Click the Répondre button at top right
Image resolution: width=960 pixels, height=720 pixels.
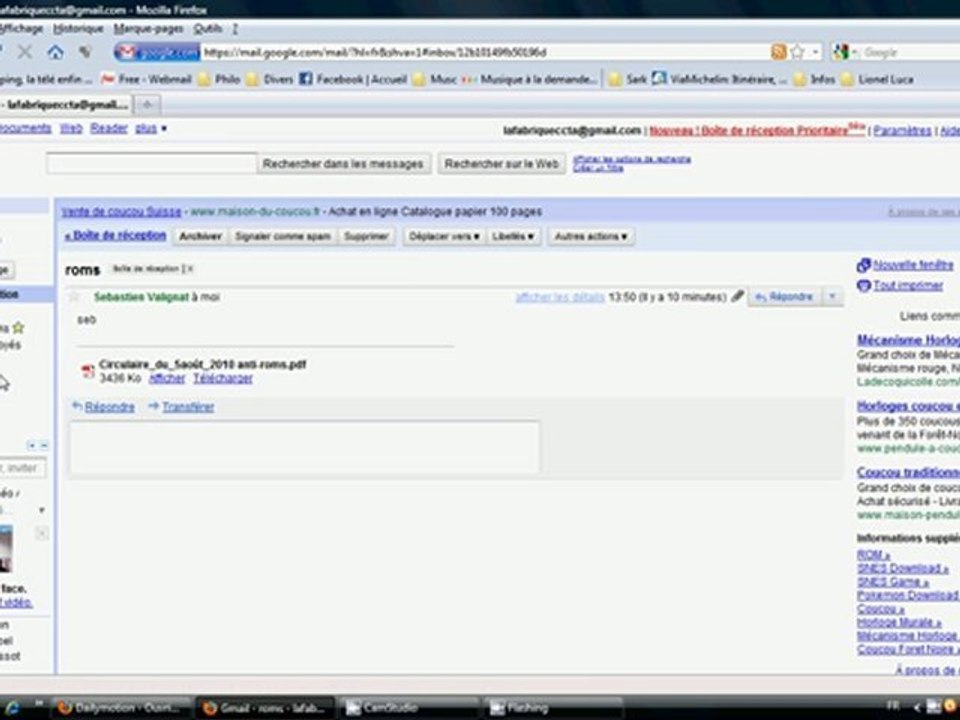pyautogui.click(x=784, y=297)
